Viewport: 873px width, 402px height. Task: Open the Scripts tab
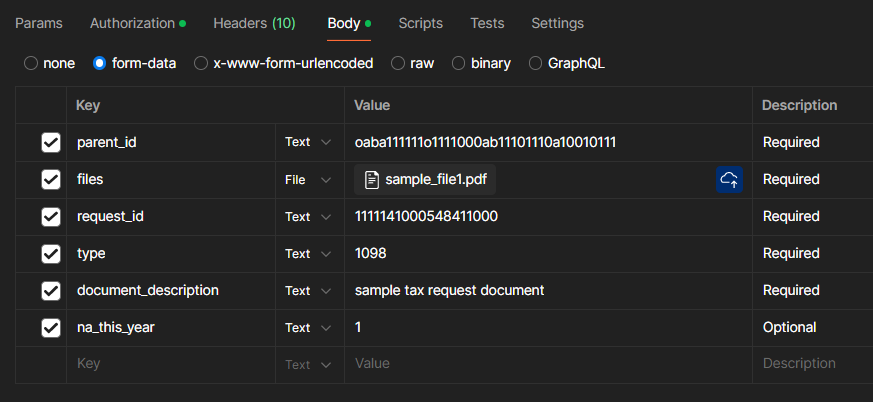click(420, 23)
